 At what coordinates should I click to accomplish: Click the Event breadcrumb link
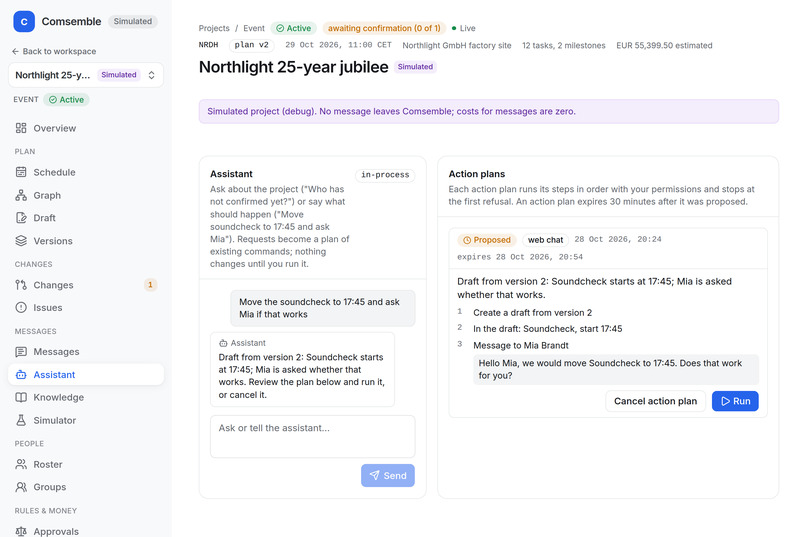[254, 28]
